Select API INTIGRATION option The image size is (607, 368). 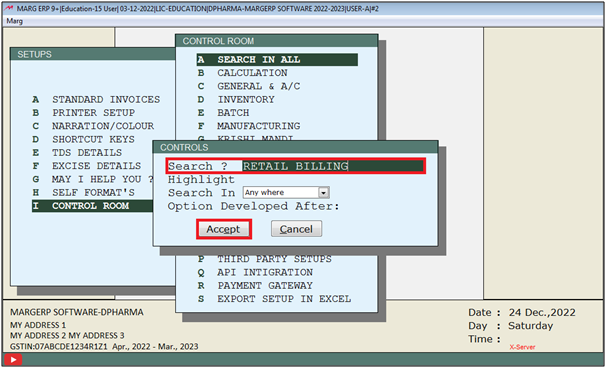click(x=265, y=272)
